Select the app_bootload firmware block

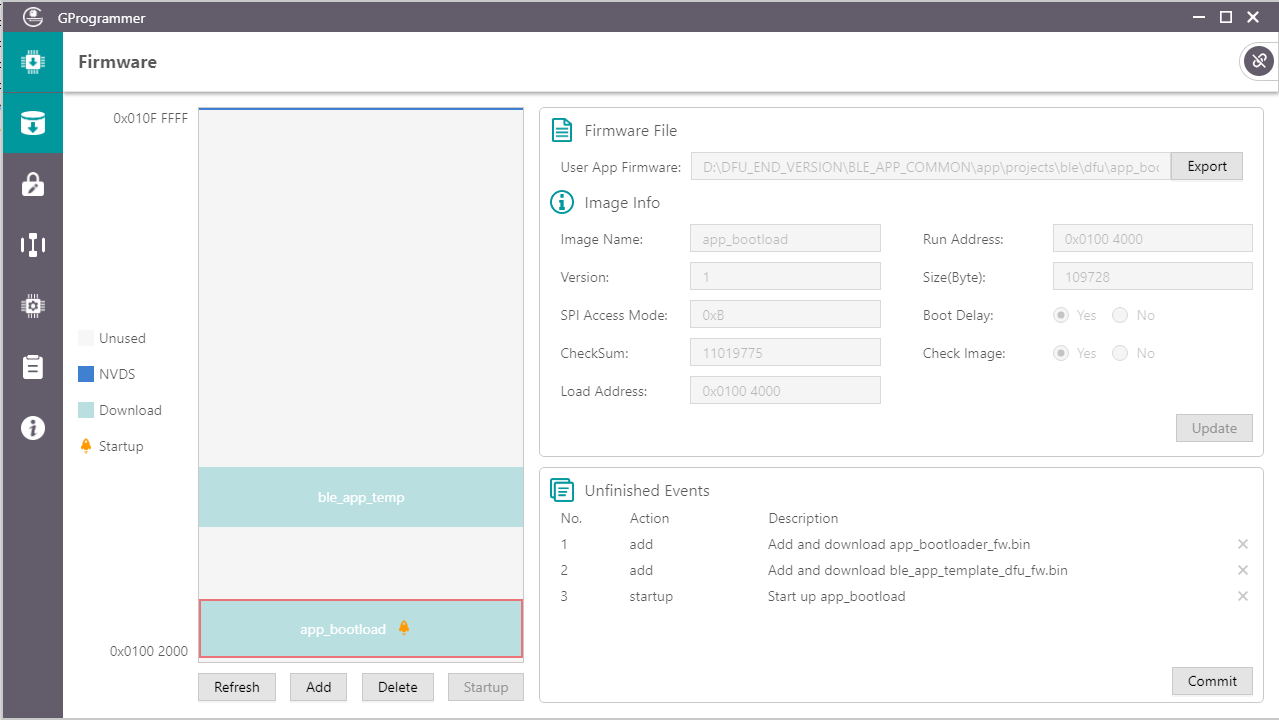point(361,629)
